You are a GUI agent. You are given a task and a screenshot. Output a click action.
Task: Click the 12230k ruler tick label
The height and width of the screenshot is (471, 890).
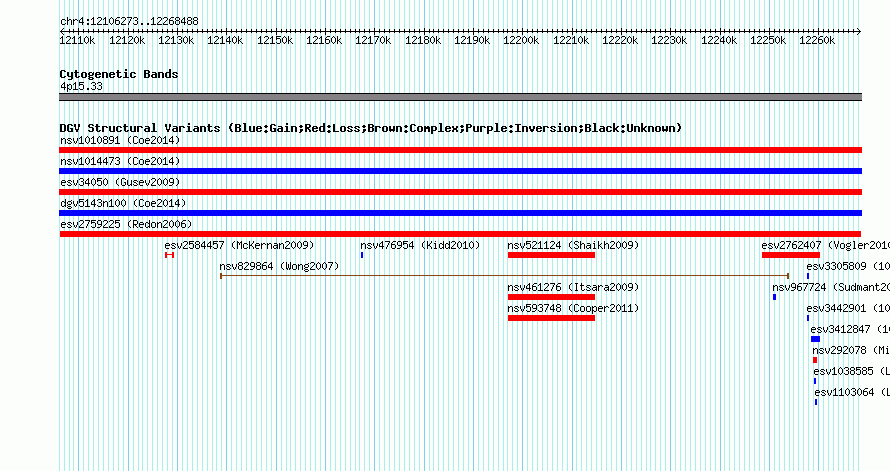[669, 40]
